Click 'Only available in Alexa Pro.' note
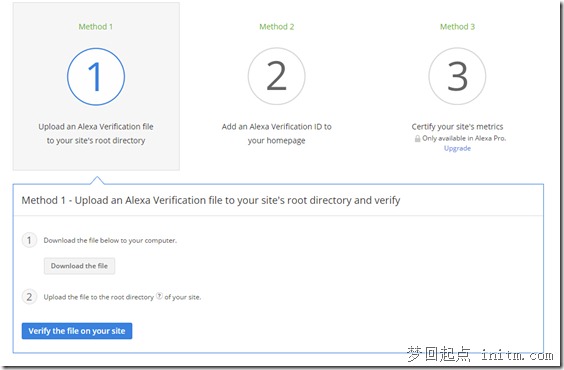The height and width of the screenshot is (370, 564). point(464,138)
